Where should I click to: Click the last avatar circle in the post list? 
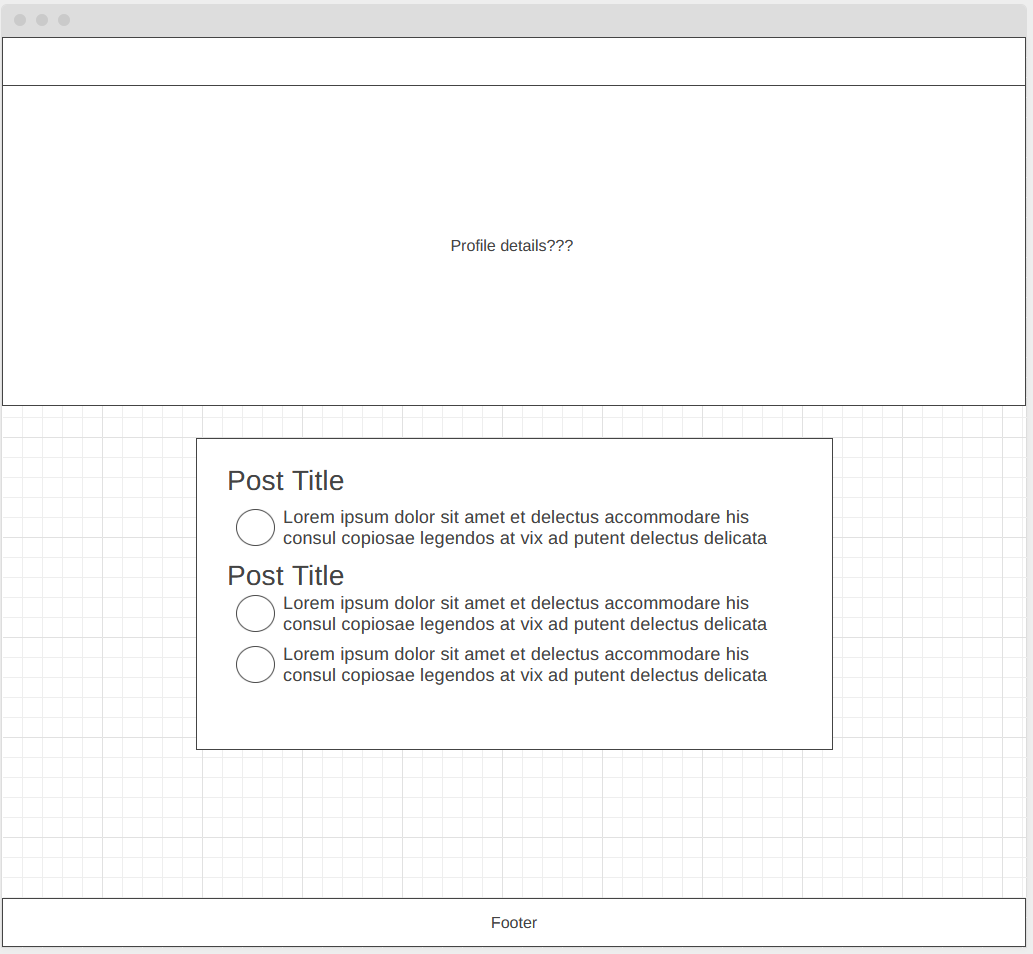[x=256, y=664]
